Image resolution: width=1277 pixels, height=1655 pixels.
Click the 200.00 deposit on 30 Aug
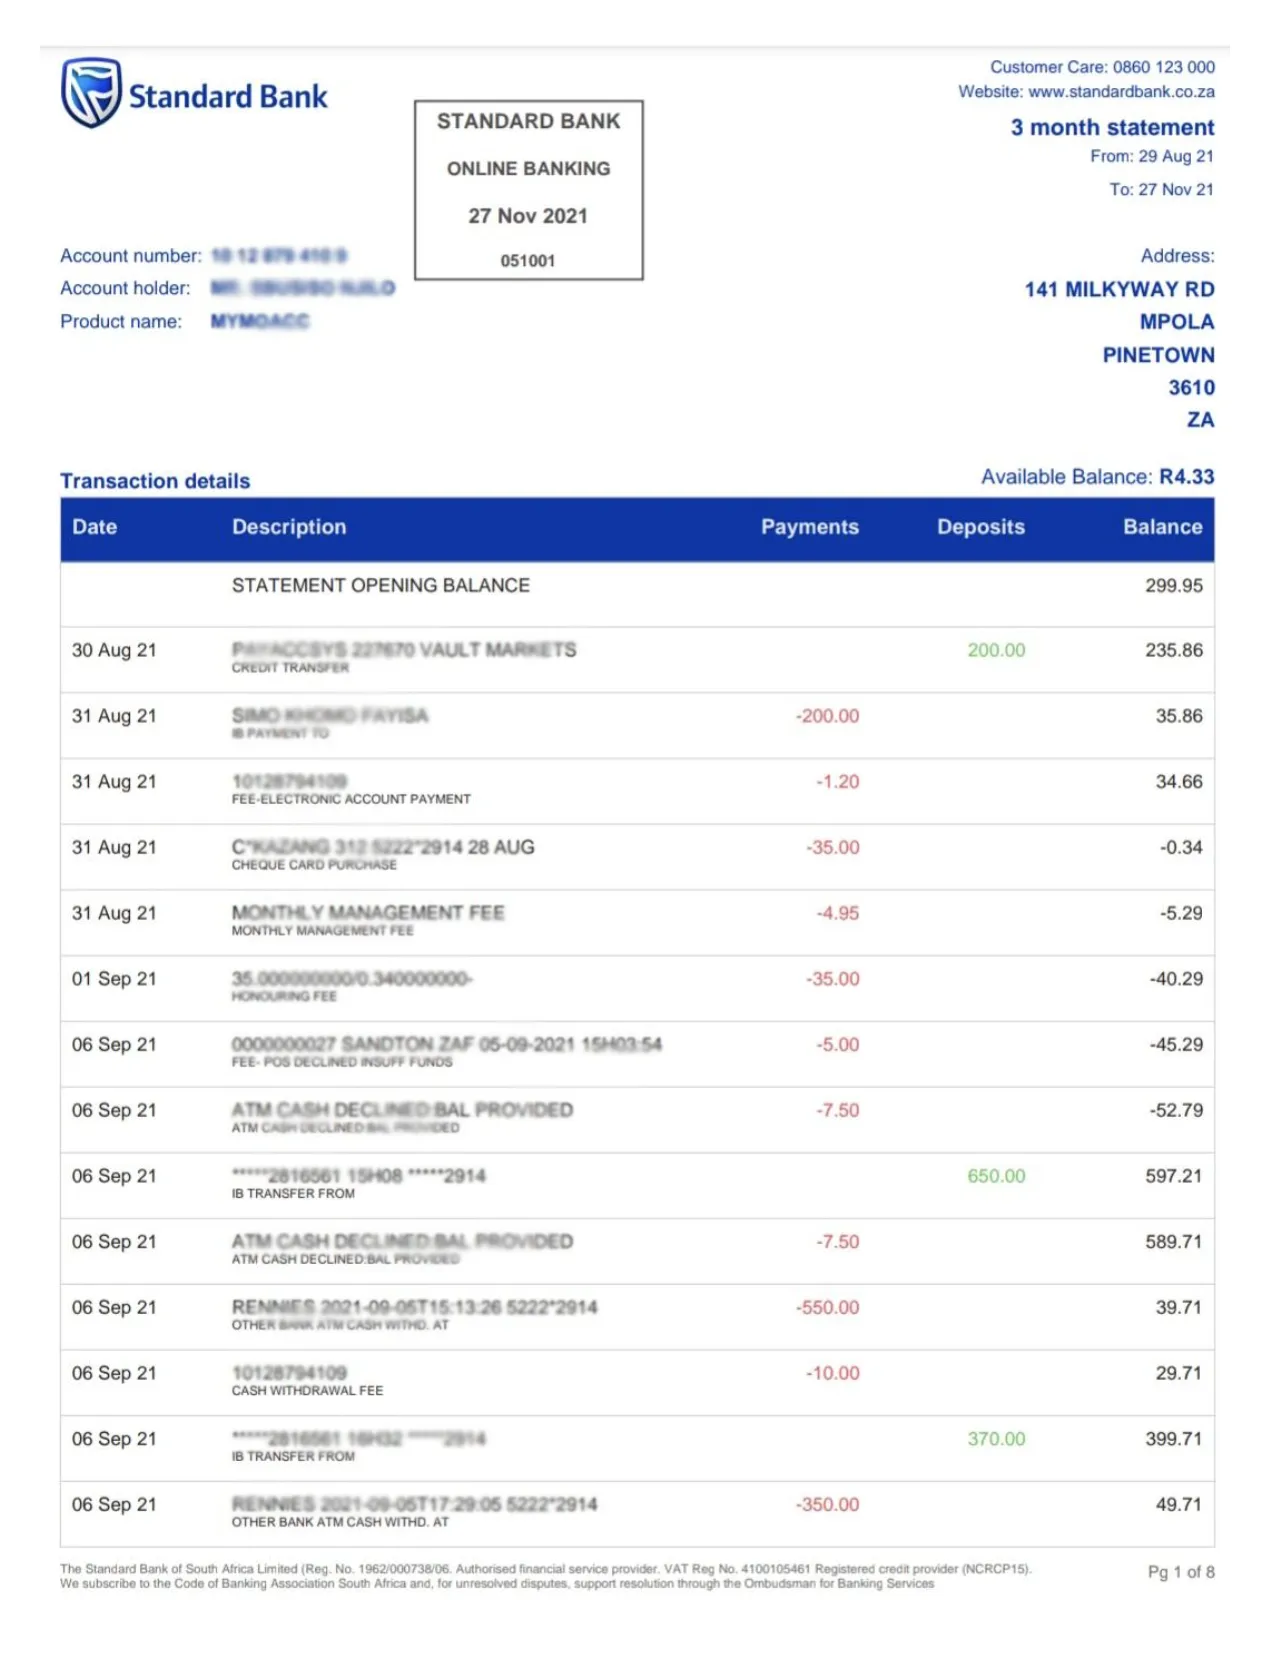click(996, 650)
